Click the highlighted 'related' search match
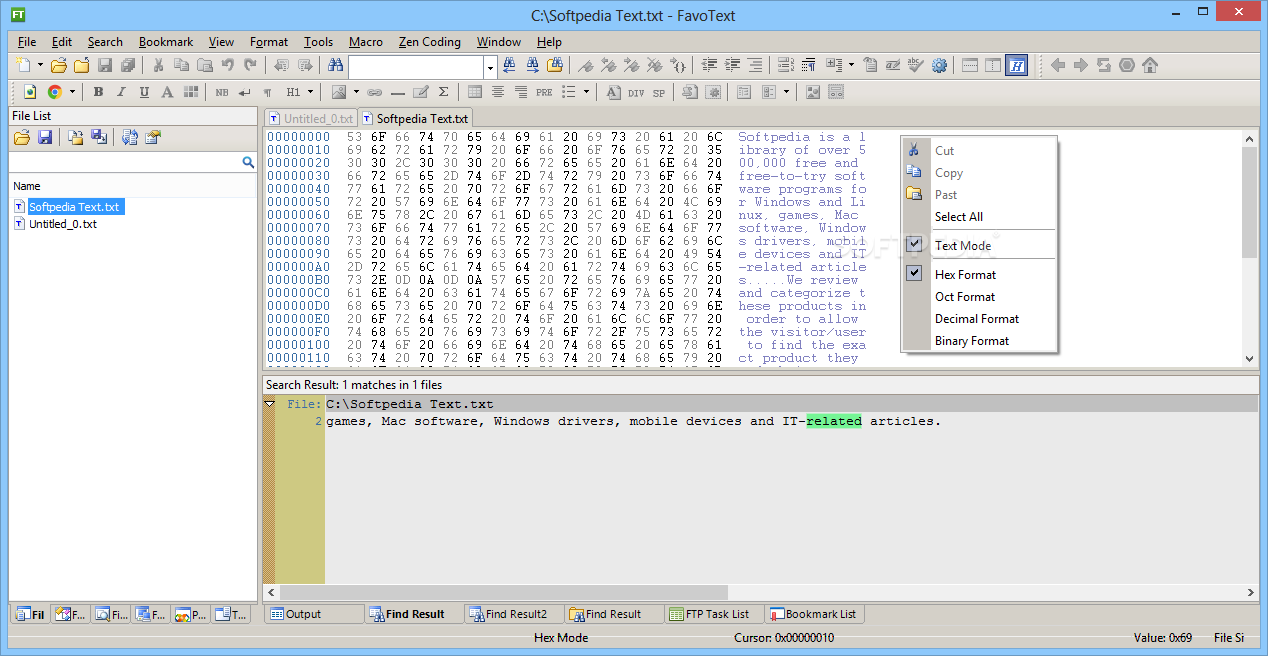 pyautogui.click(x=834, y=421)
